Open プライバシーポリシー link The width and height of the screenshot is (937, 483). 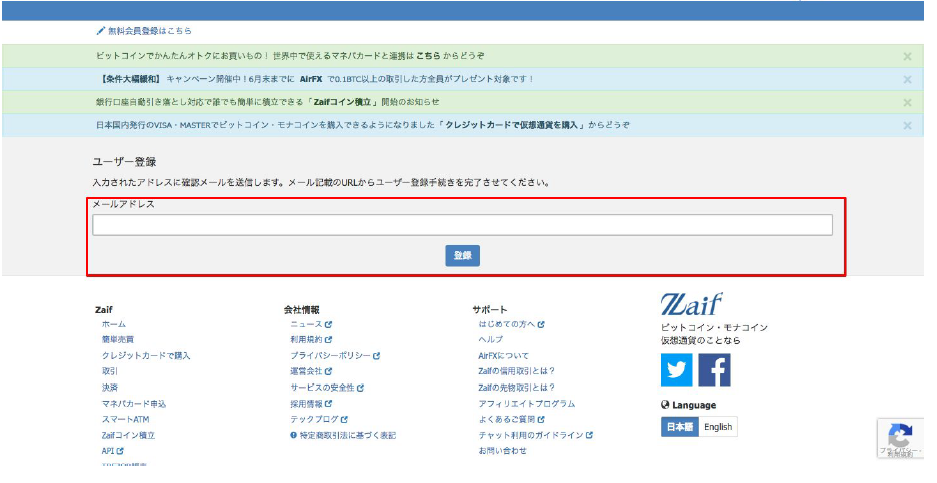click(335, 356)
